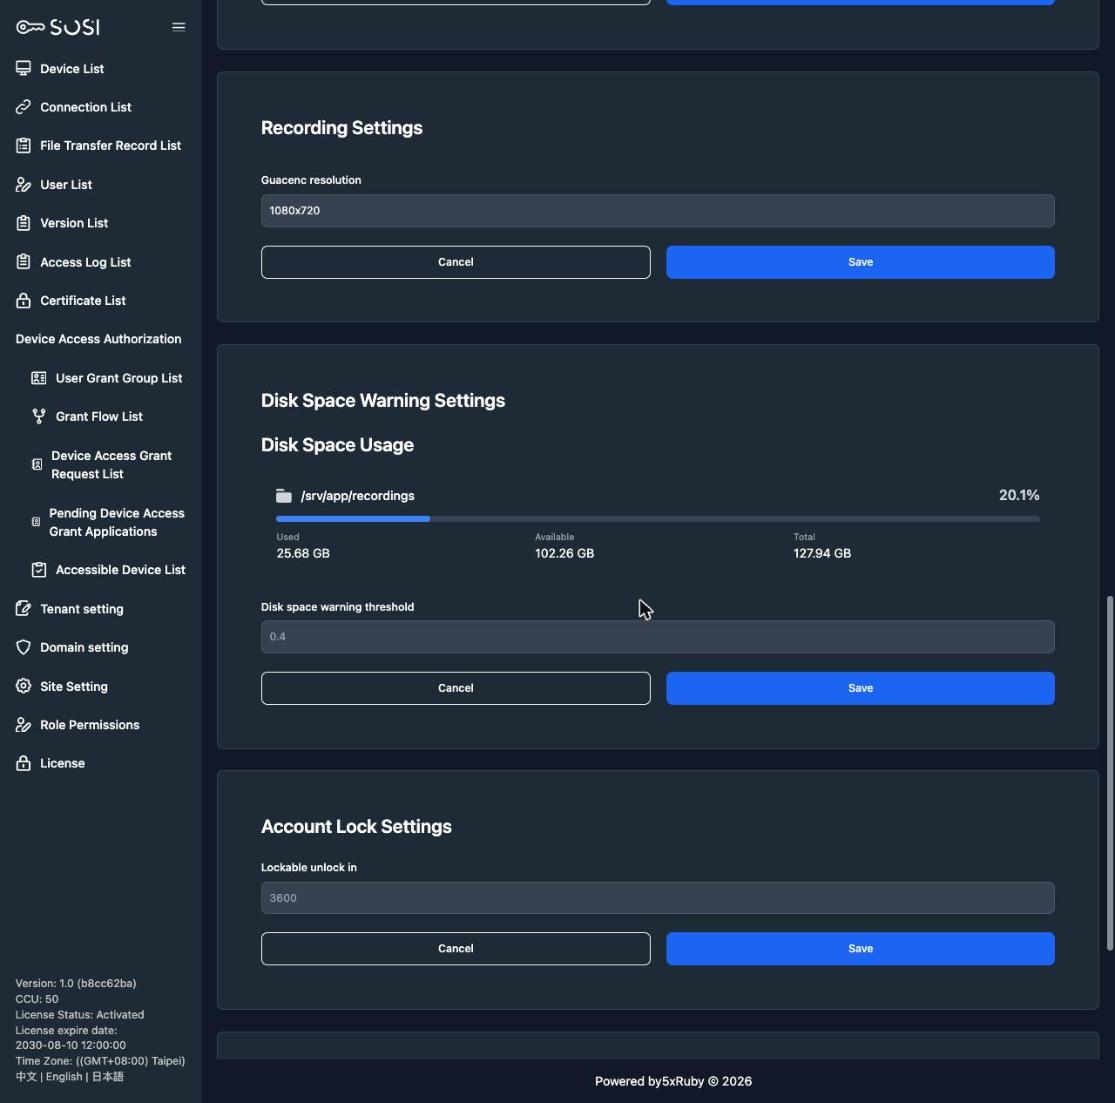The image size is (1115, 1103).
Task: Open Device List page
Action: tap(72, 68)
